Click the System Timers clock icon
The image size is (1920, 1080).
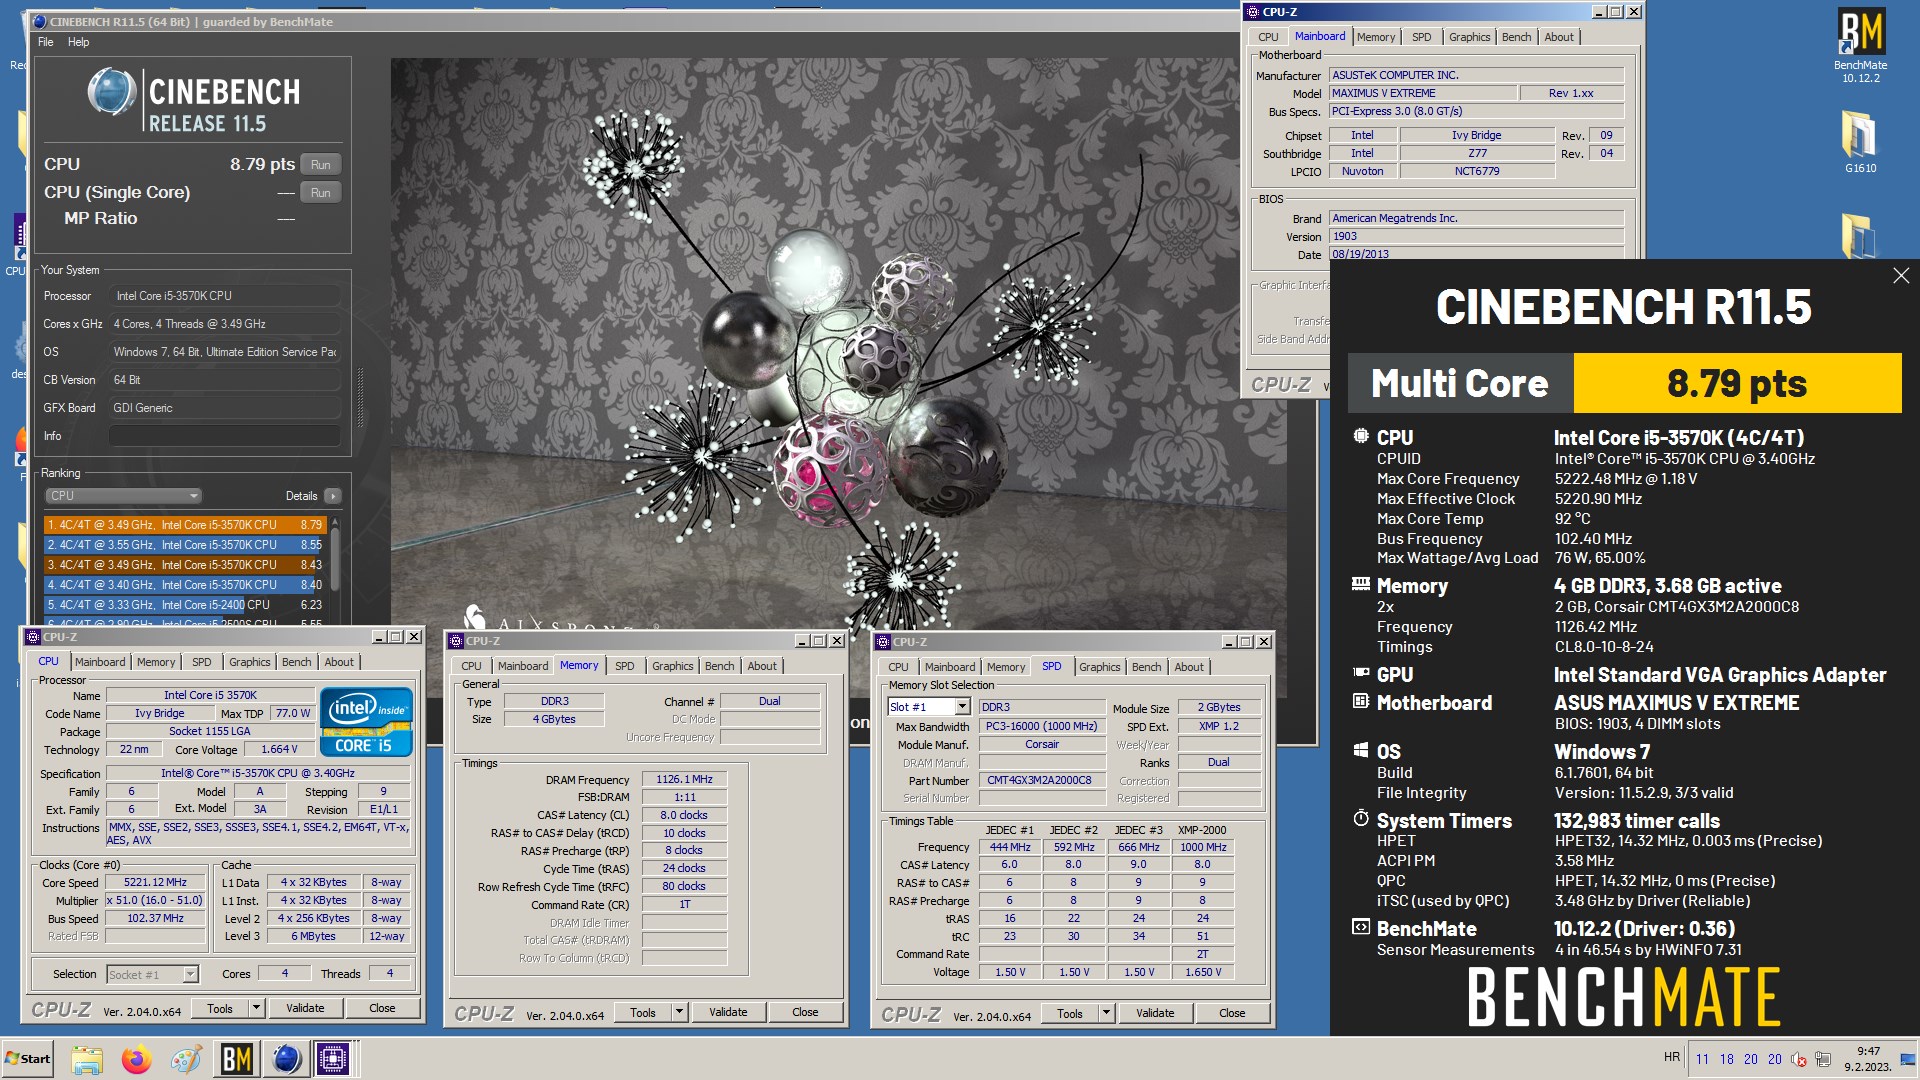tap(1360, 818)
